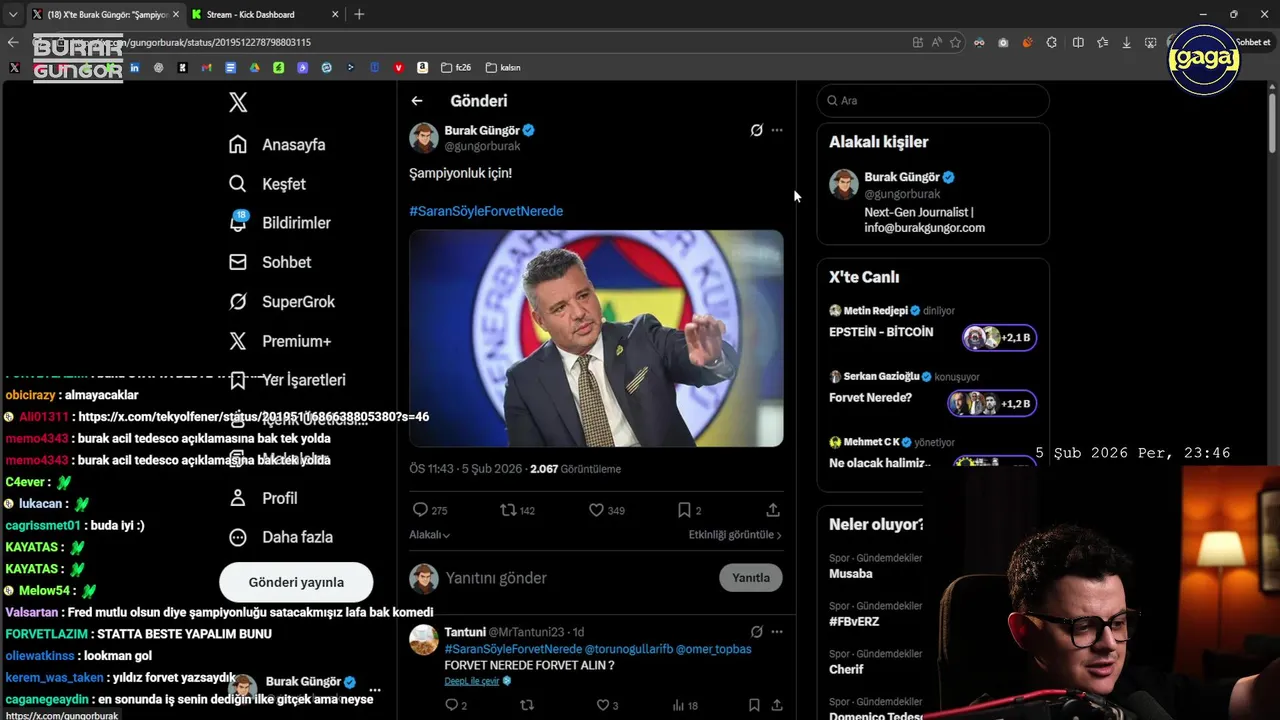Open the Google Drive bookmark

coord(255,68)
